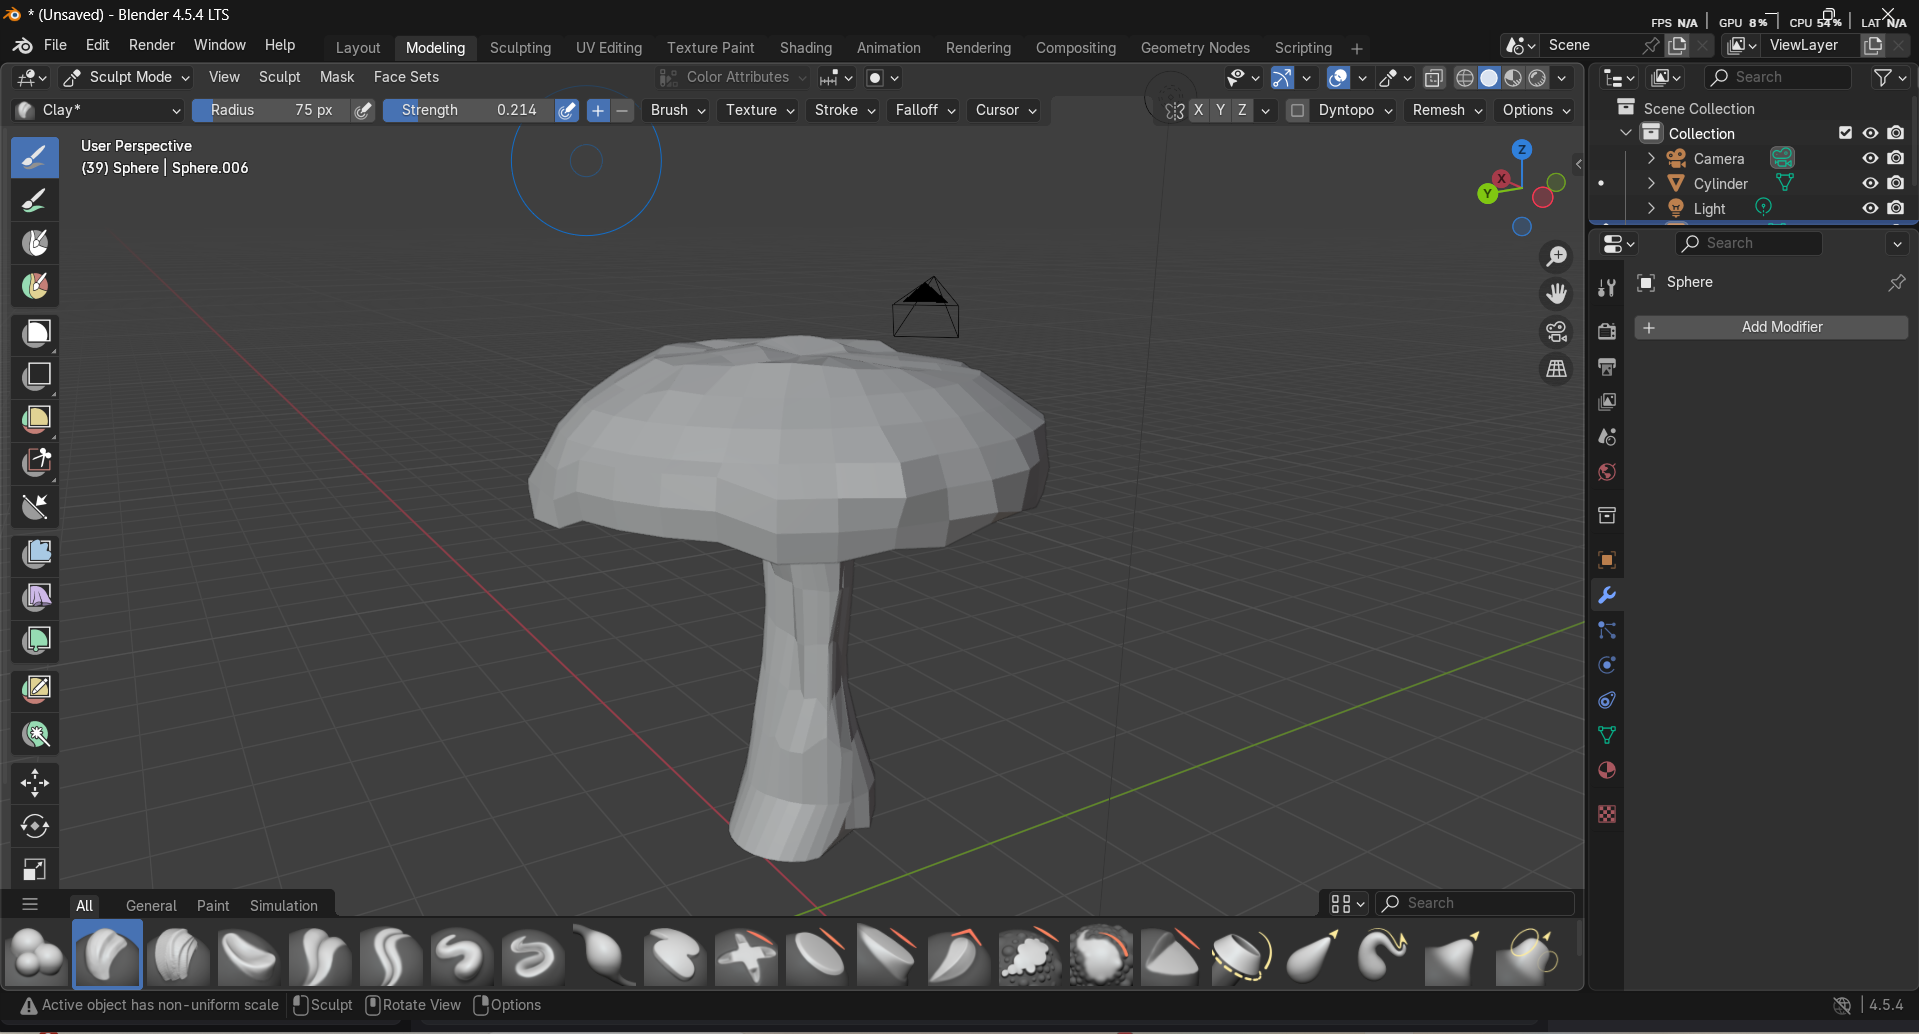This screenshot has width=1919, height=1034.
Task: Open the Remesh popover button
Action: (x=1447, y=110)
